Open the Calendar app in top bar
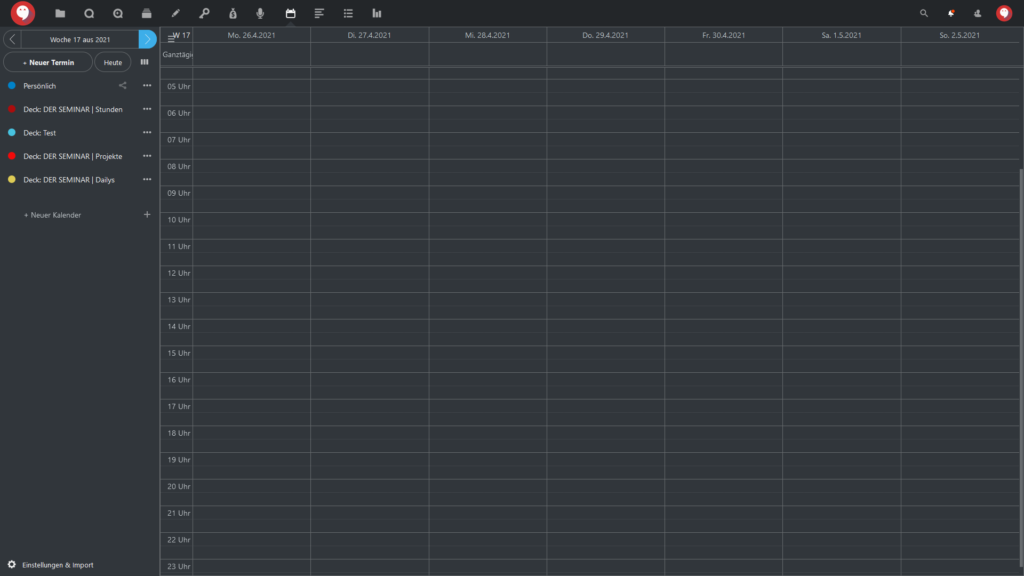This screenshot has height=576, width=1024. [290, 14]
